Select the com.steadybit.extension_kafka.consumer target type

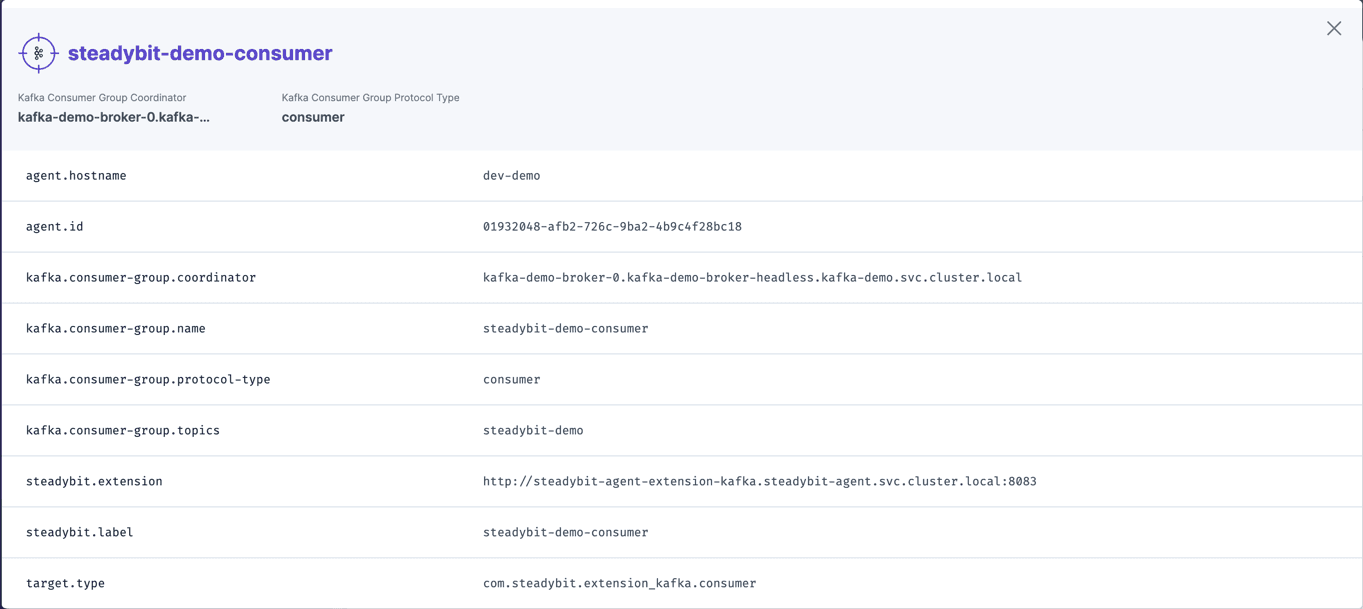[620, 583]
